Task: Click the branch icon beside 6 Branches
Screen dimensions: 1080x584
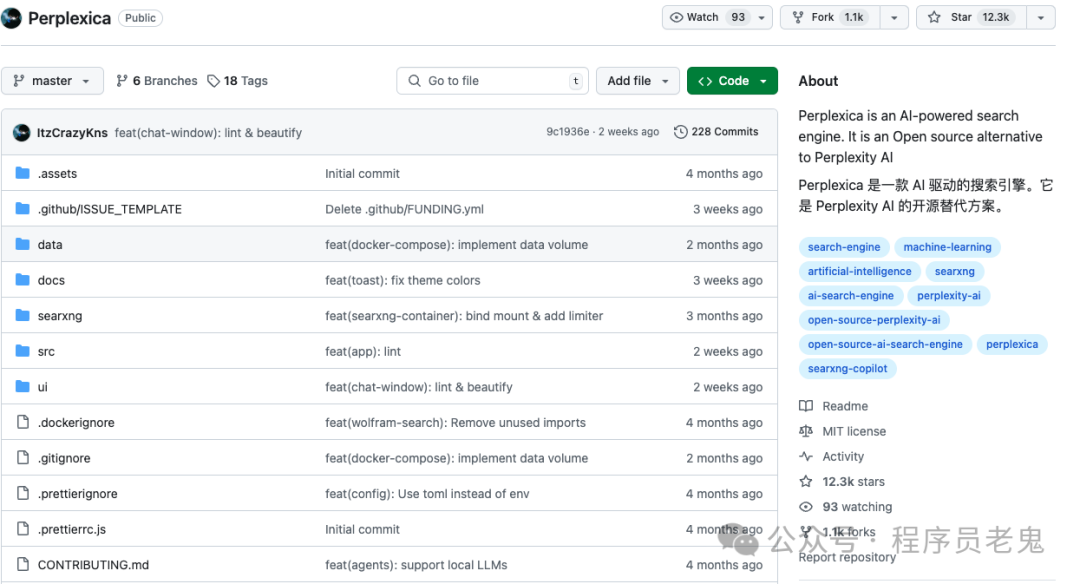Action: click(x=122, y=81)
